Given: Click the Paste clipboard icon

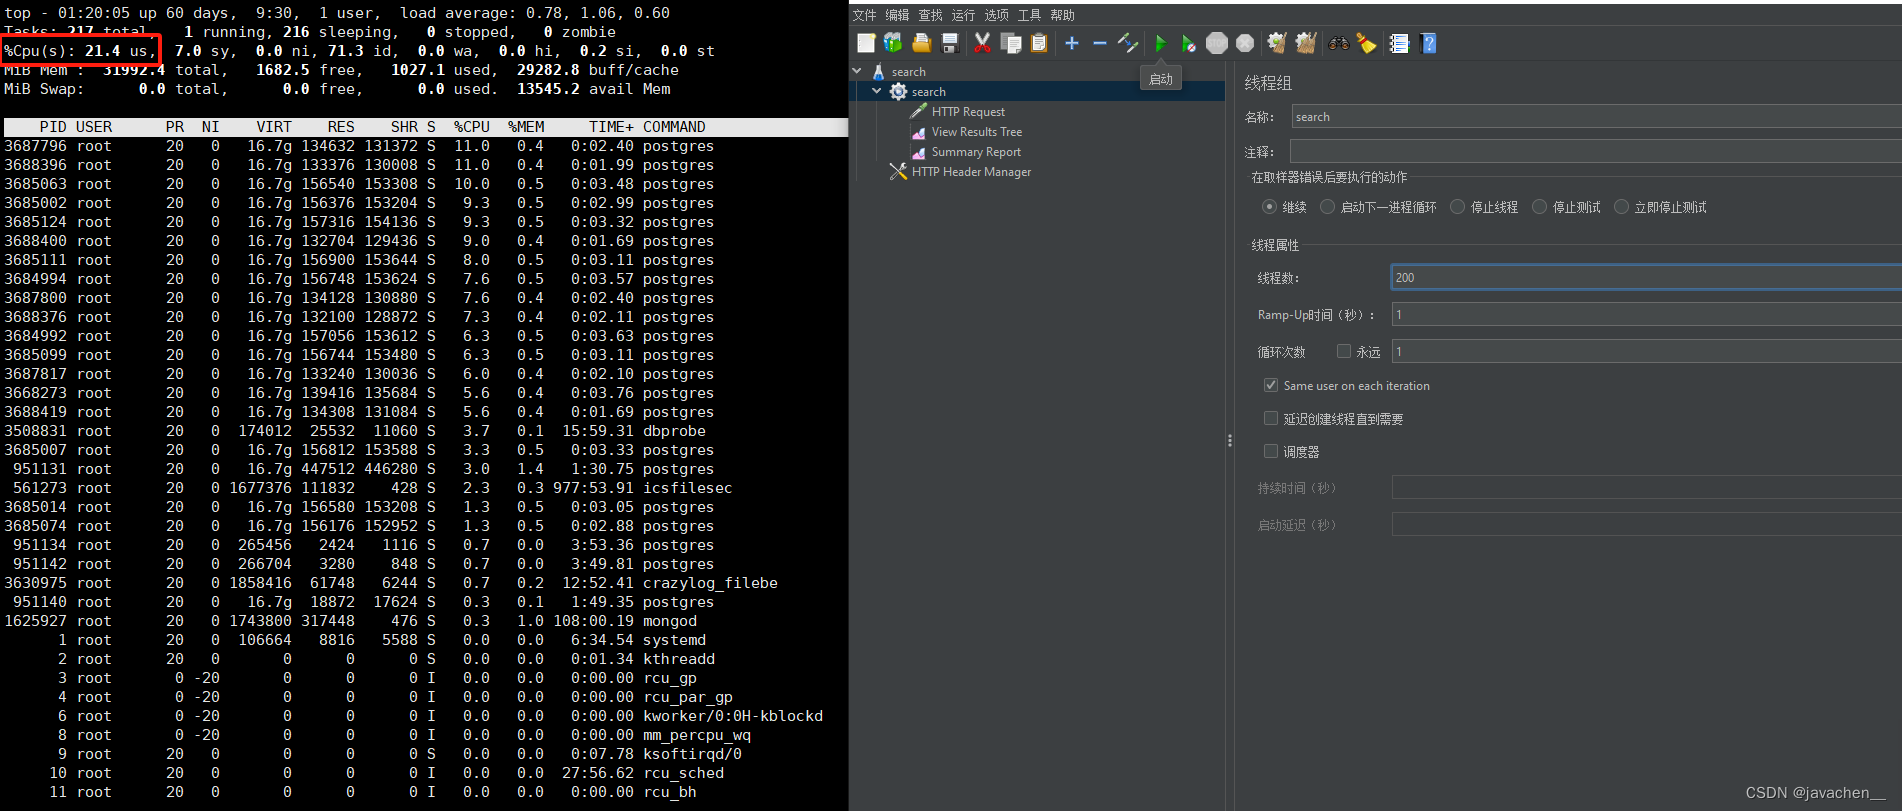Looking at the screenshot, I should pos(1039,43).
